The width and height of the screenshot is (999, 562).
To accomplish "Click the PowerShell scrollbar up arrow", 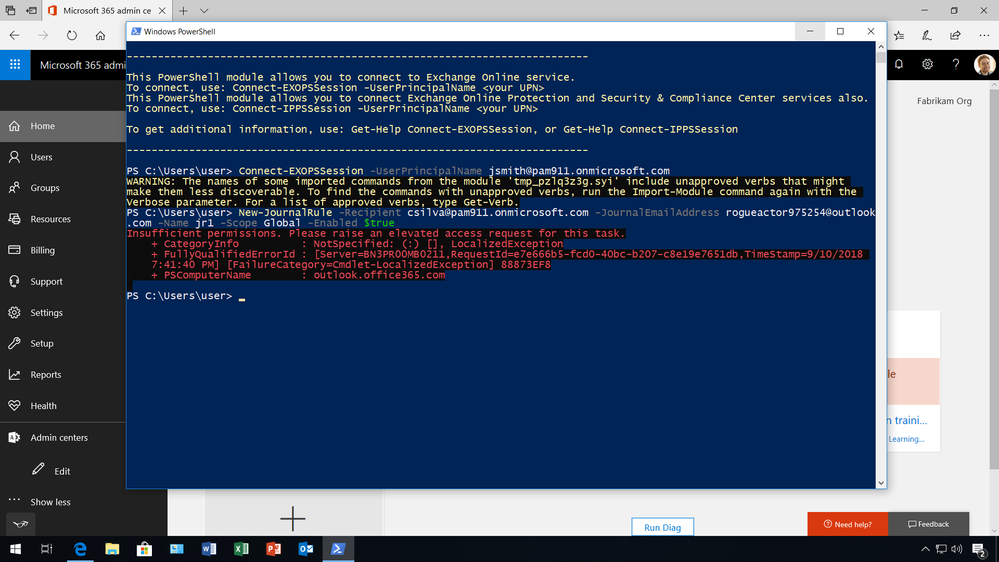I will (x=881, y=47).
